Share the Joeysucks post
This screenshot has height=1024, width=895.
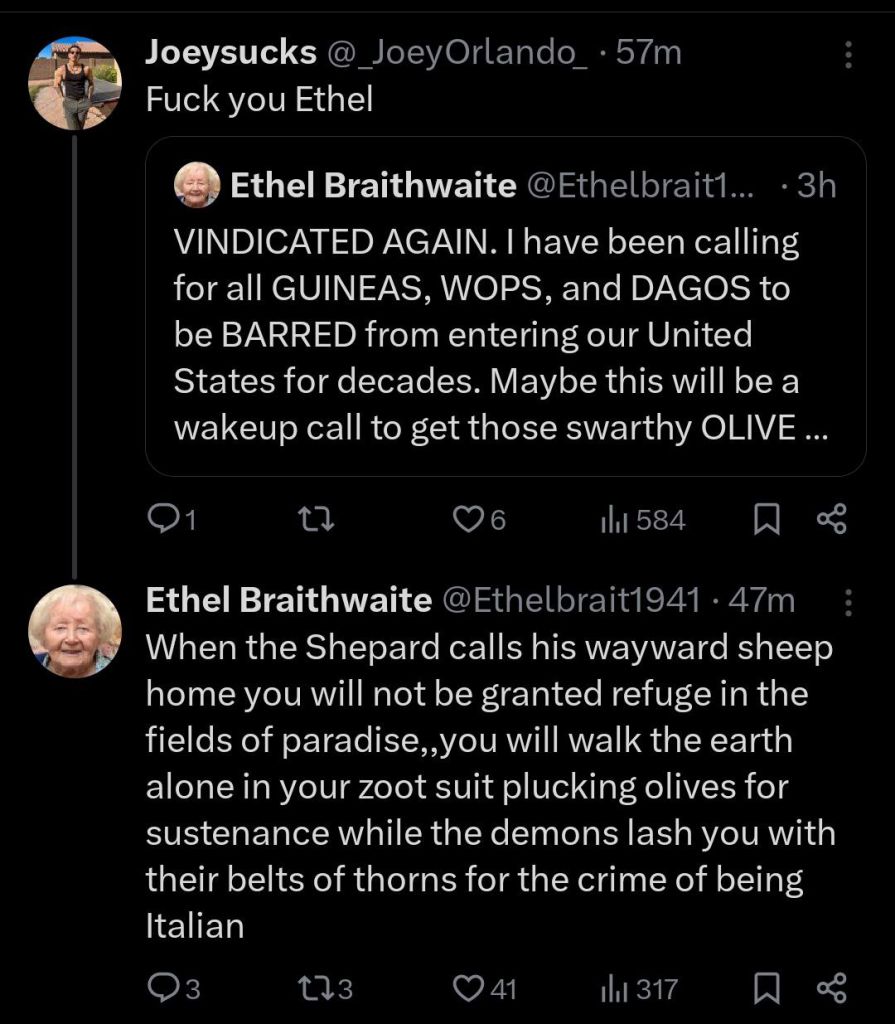[x=832, y=518]
